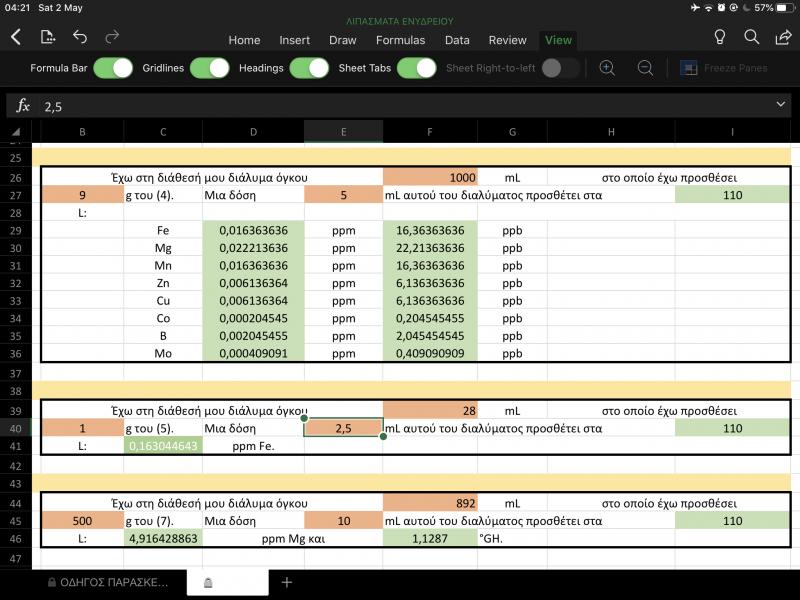
Task: Tap the back arrow icon
Action: [x=16, y=38]
